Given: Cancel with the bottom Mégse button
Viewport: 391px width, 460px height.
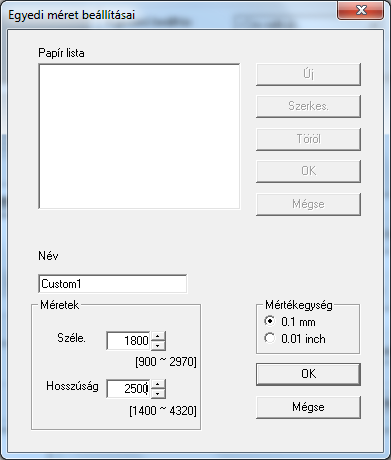Looking at the screenshot, I should pyautogui.click(x=308, y=407).
